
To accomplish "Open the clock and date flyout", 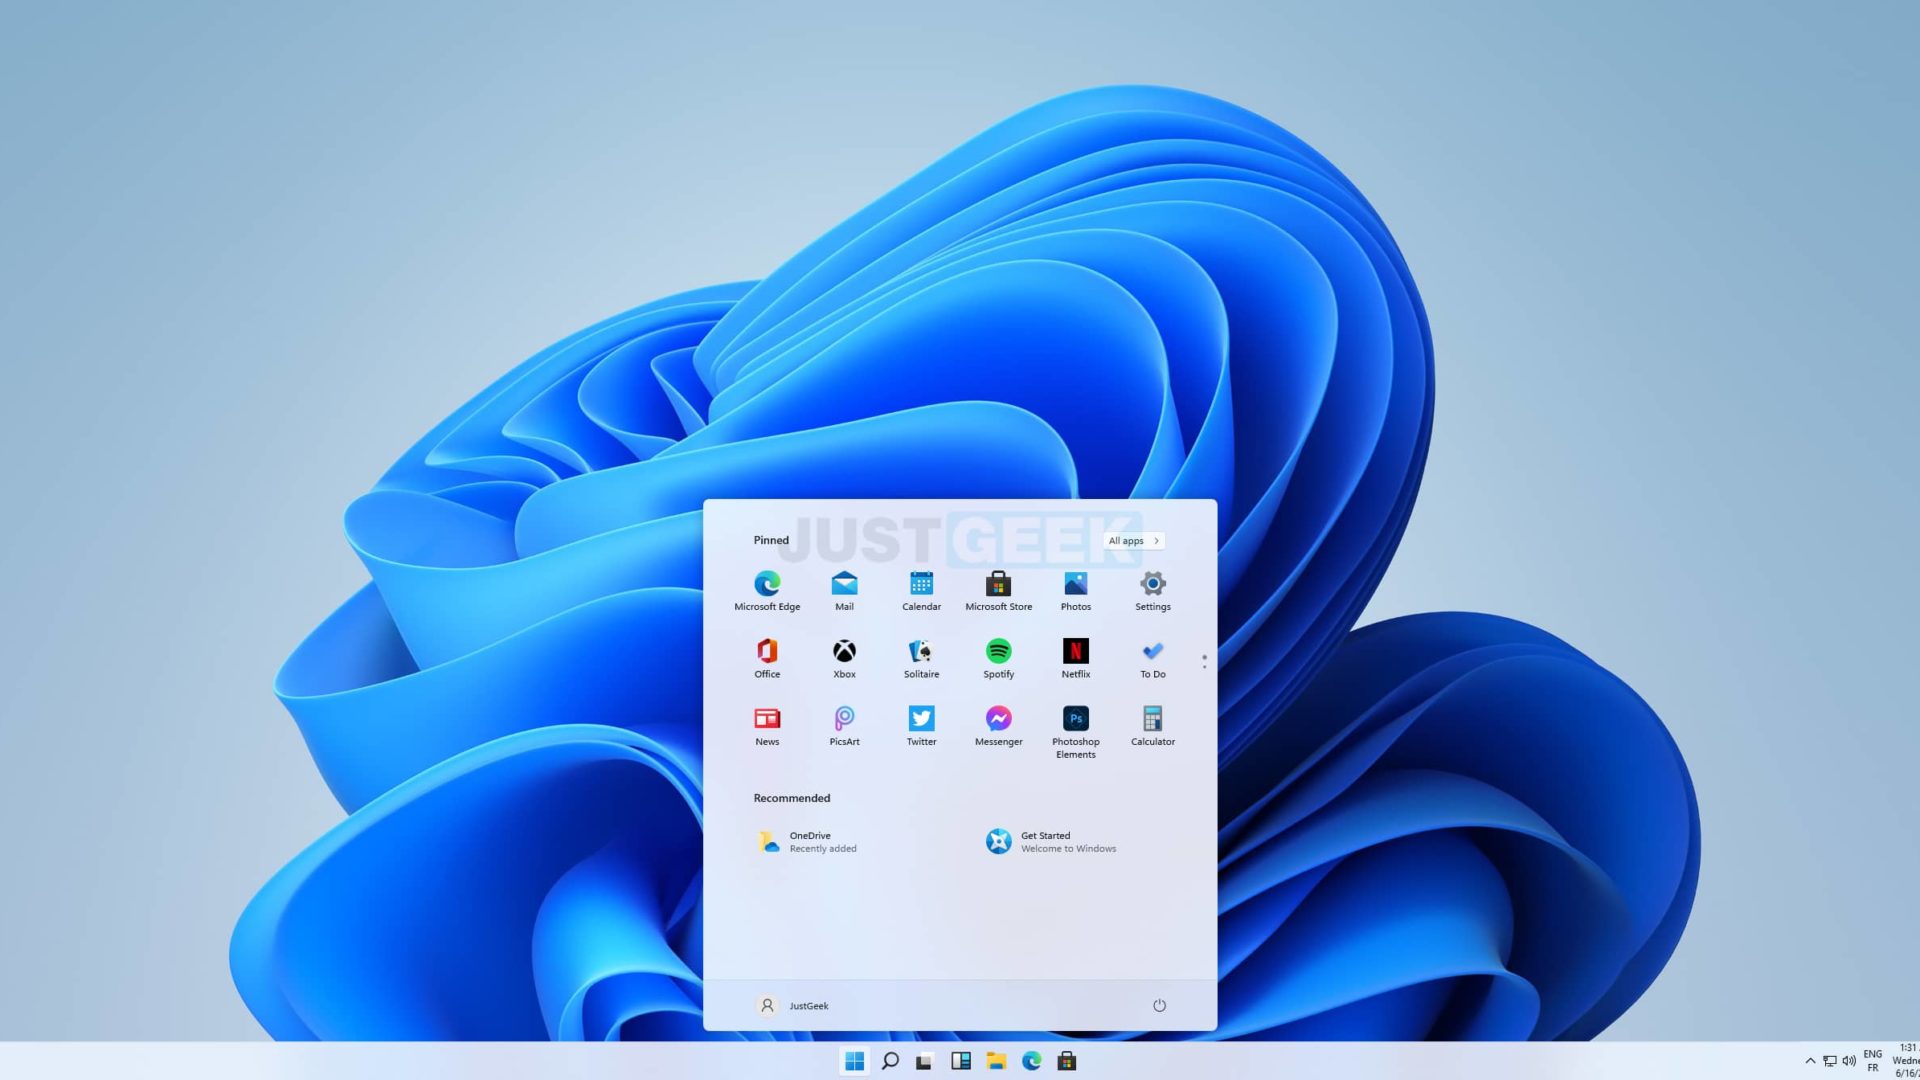I will pyautogui.click(x=1906, y=1061).
